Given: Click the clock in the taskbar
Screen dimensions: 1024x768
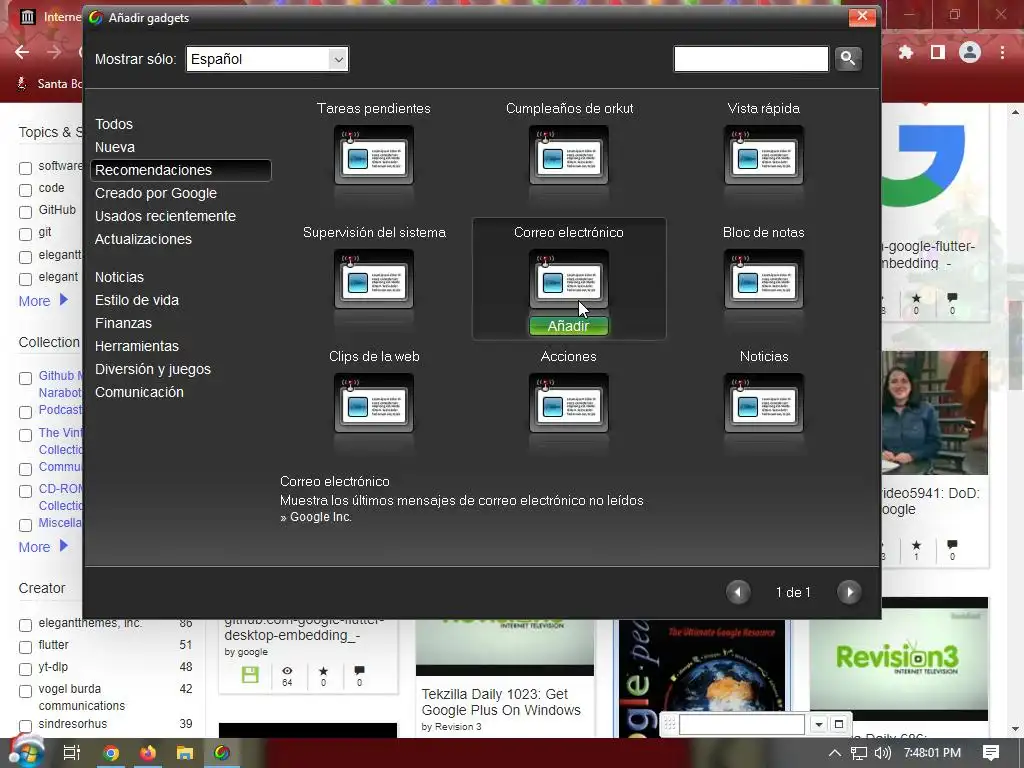Looking at the screenshot, I should (932, 753).
